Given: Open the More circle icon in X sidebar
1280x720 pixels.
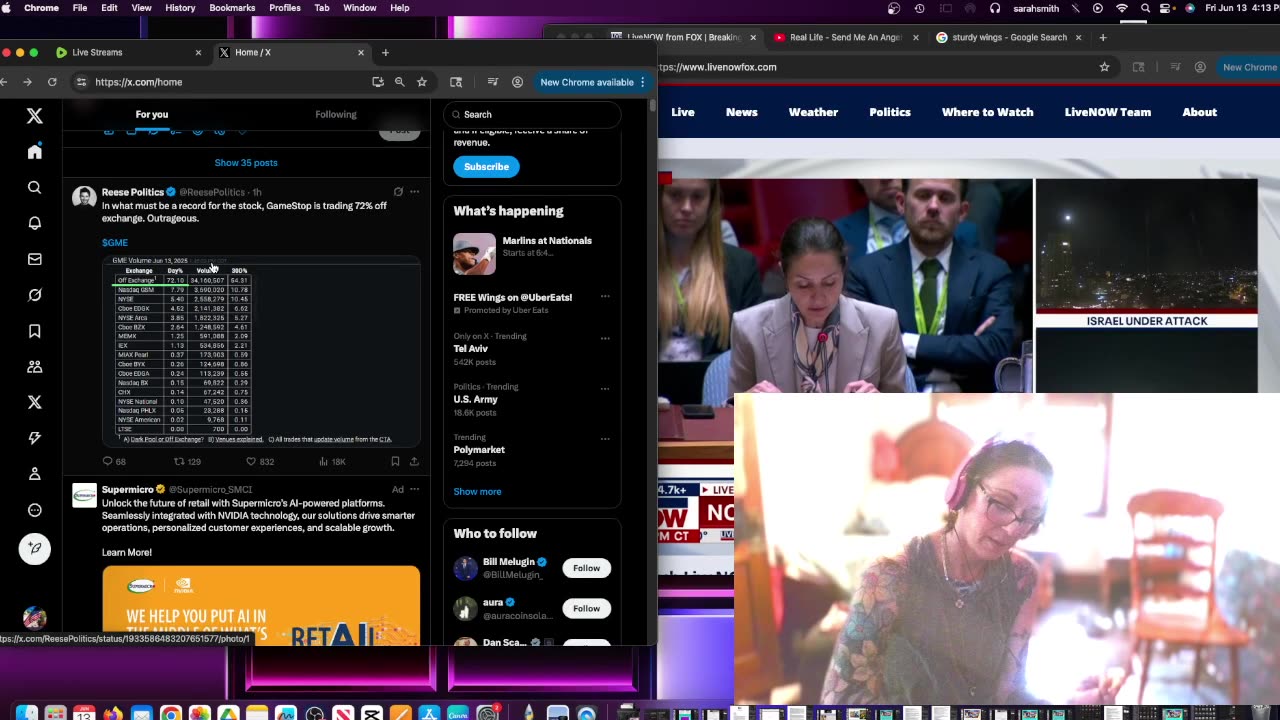Looking at the screenshot, I should click(x=34, y=510).
